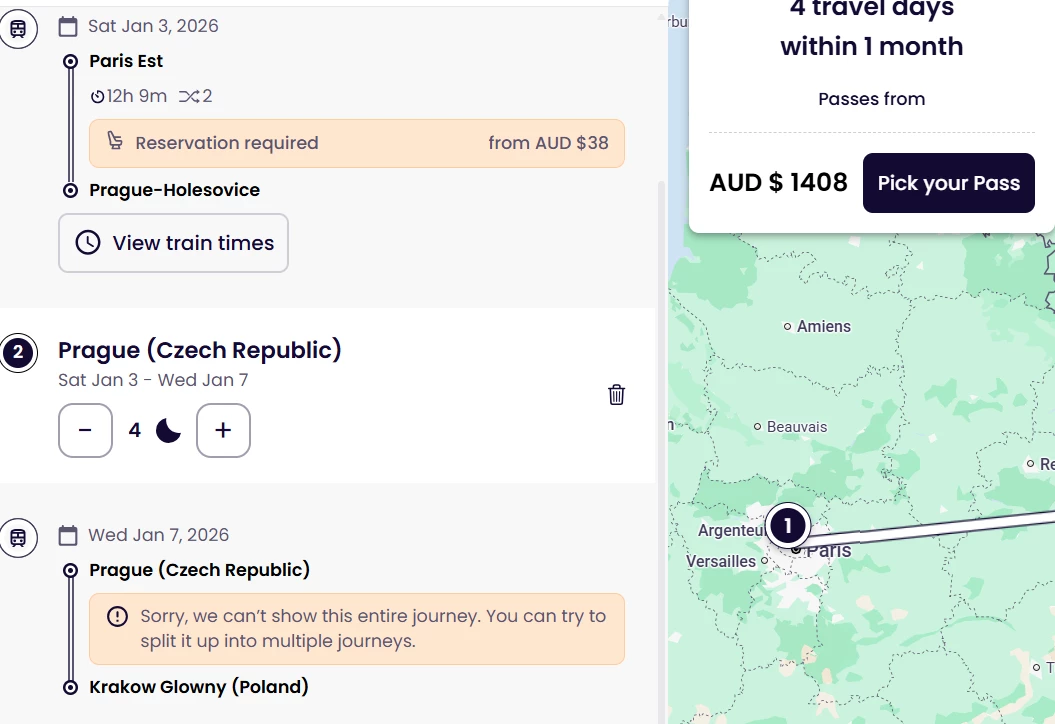Screen dimensions: 1055x724
Task: Click Paris Est departure station
Action: pos(126,61)
